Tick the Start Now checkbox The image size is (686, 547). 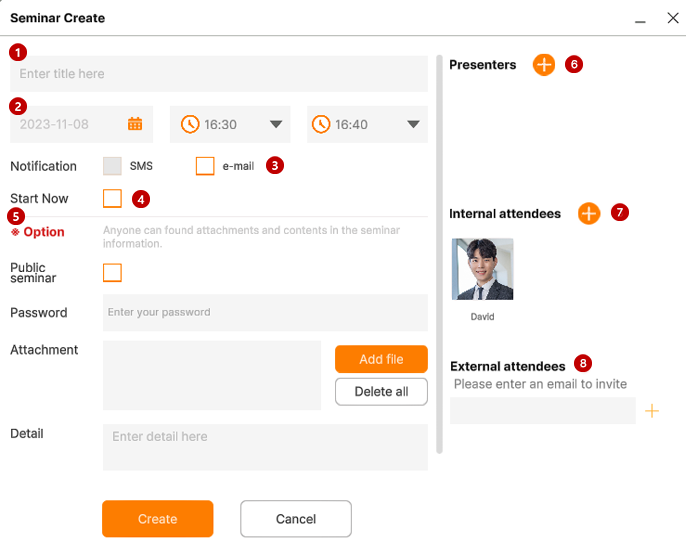pos(112,198)
